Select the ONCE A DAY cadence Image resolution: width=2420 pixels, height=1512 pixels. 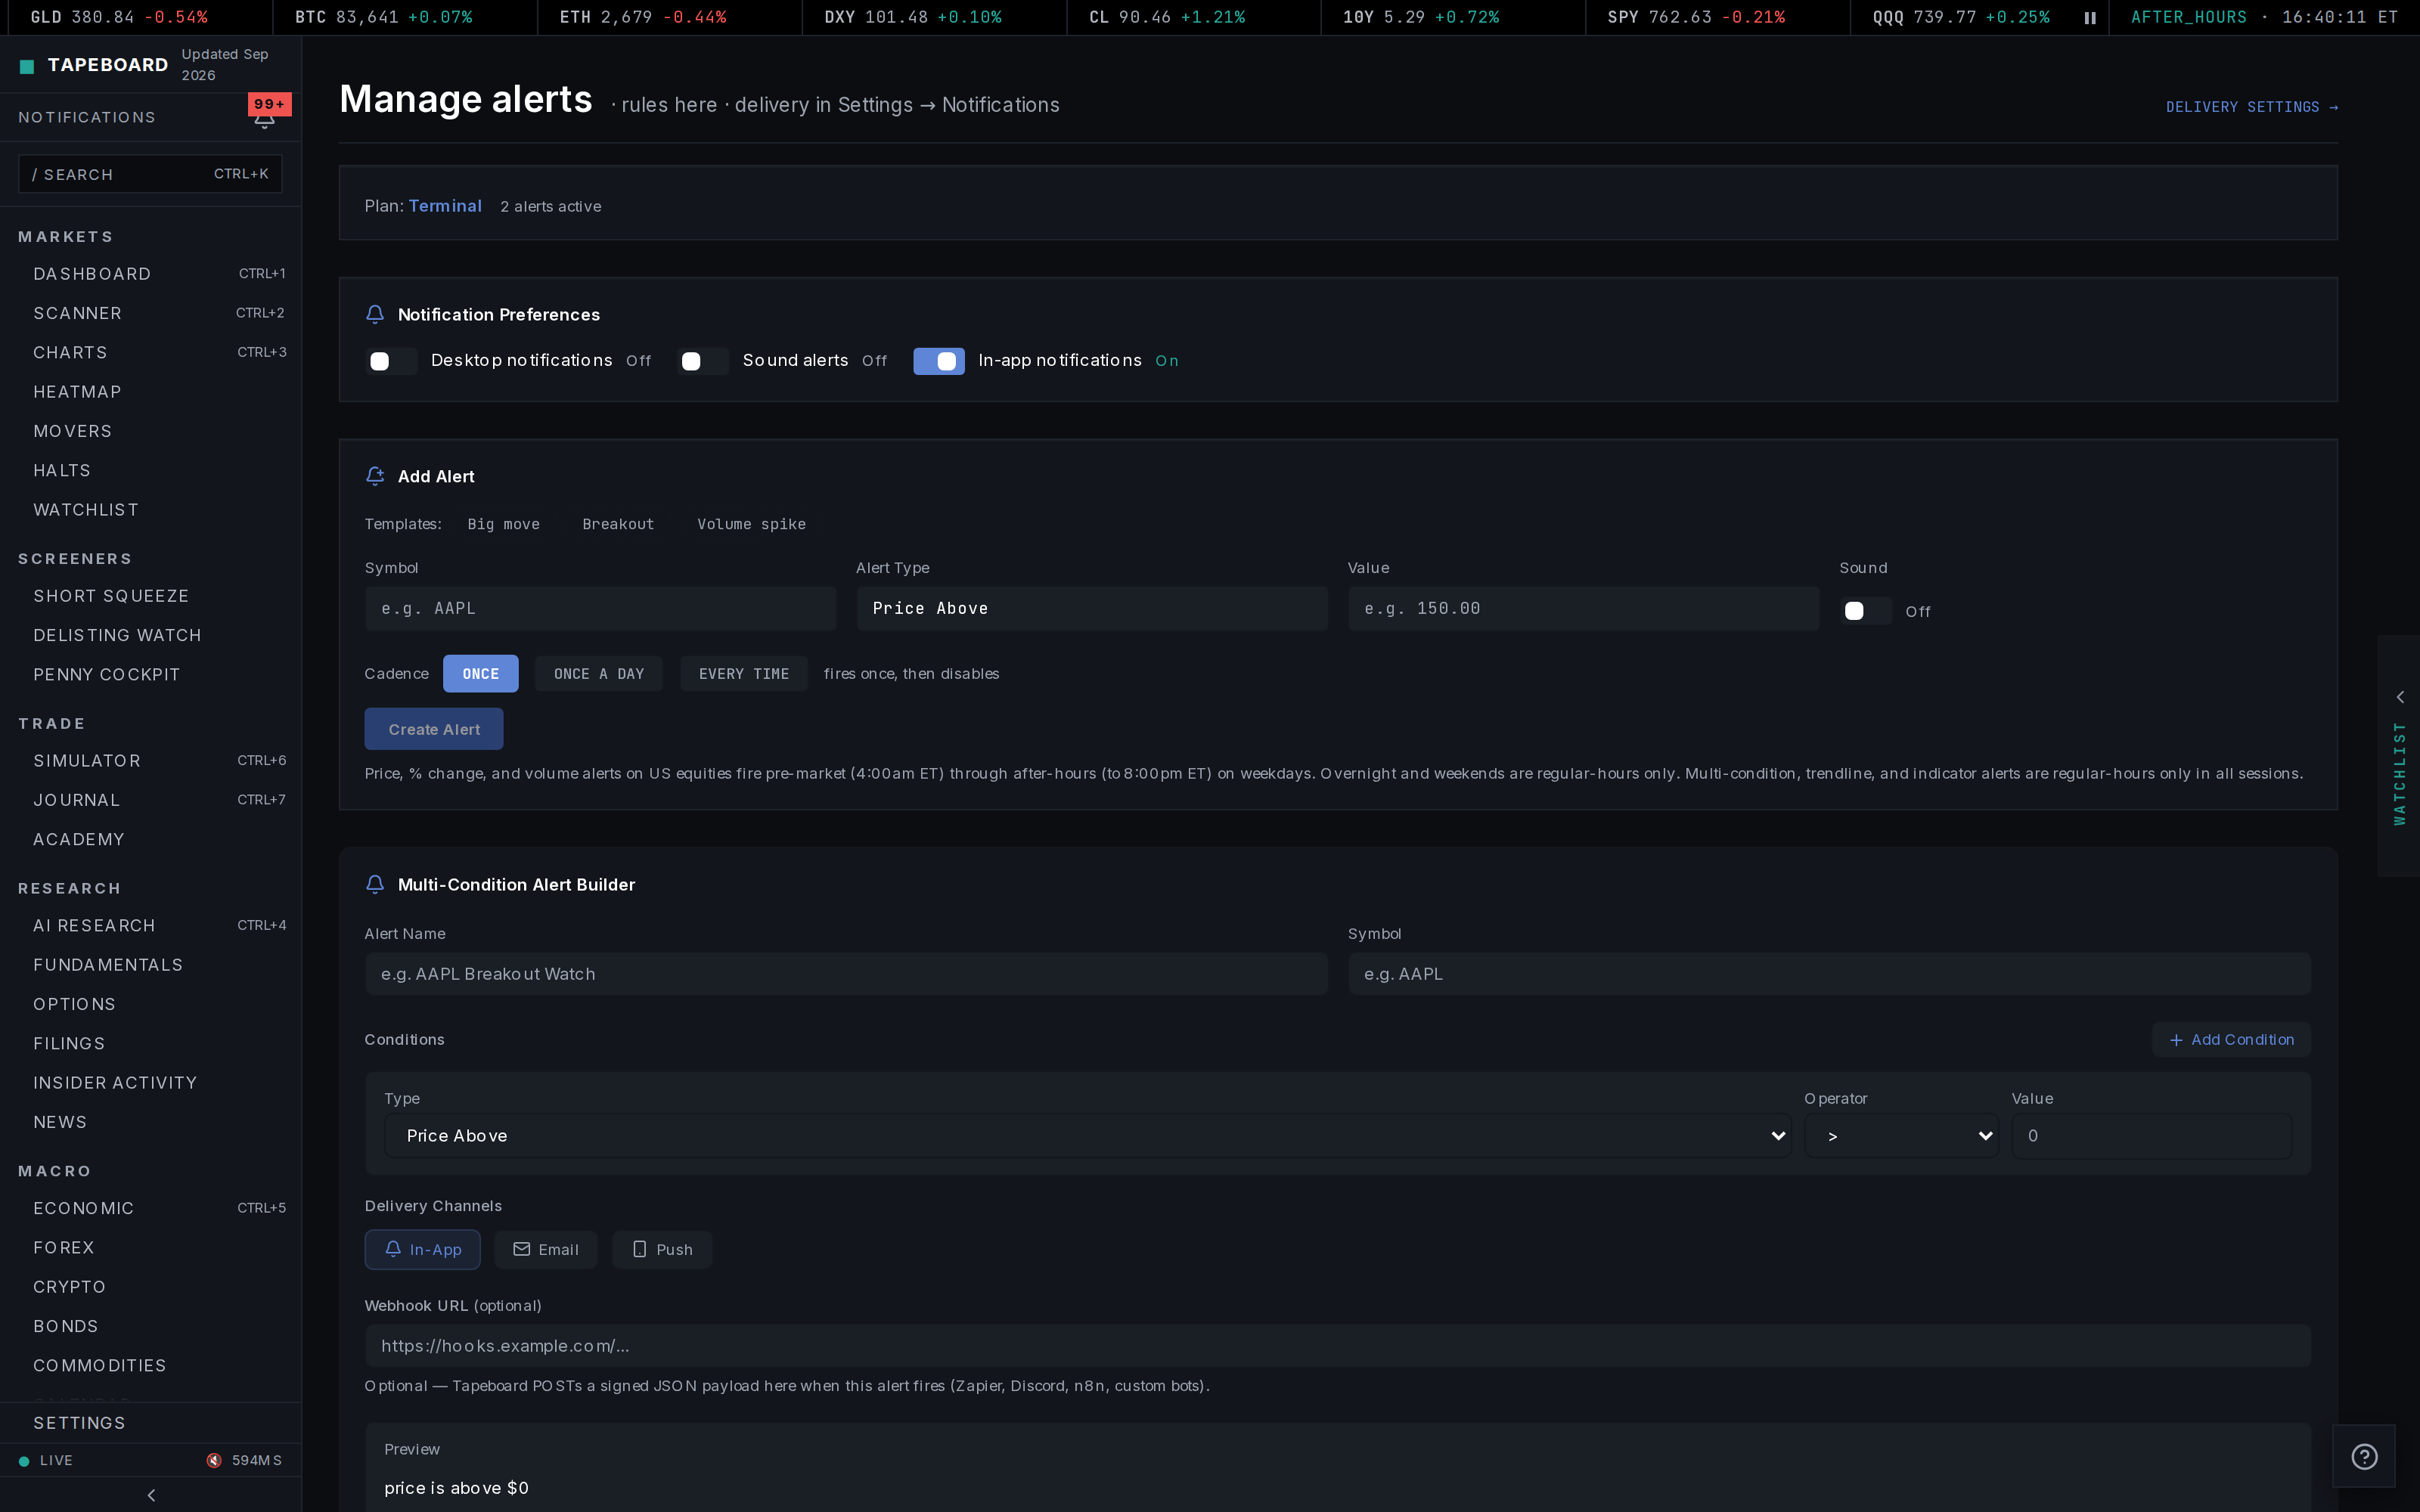click(x=599, y=674)
